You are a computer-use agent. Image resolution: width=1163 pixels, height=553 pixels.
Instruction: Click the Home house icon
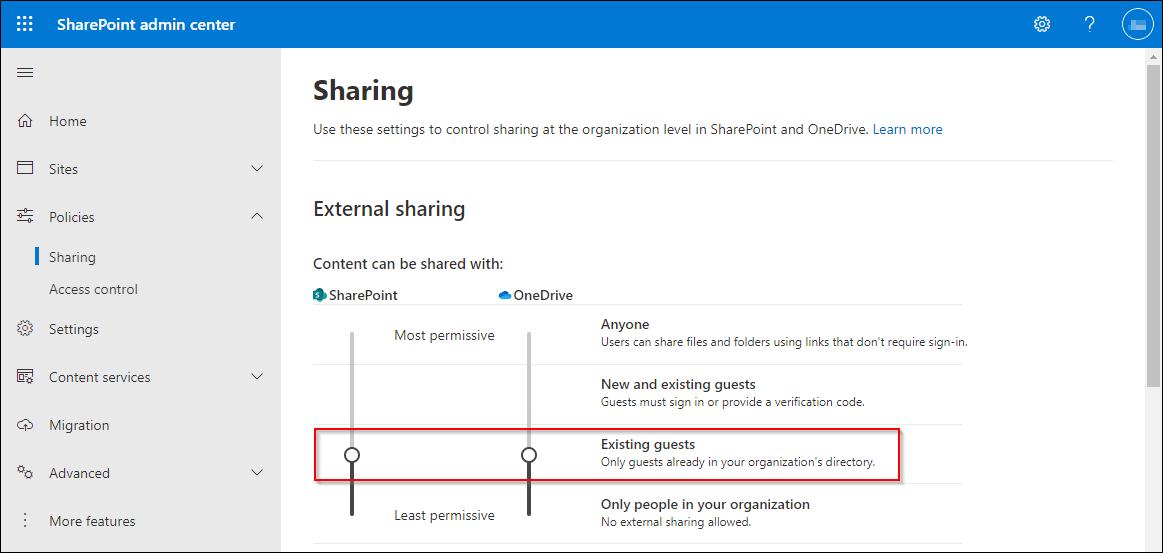coord(25,121)
